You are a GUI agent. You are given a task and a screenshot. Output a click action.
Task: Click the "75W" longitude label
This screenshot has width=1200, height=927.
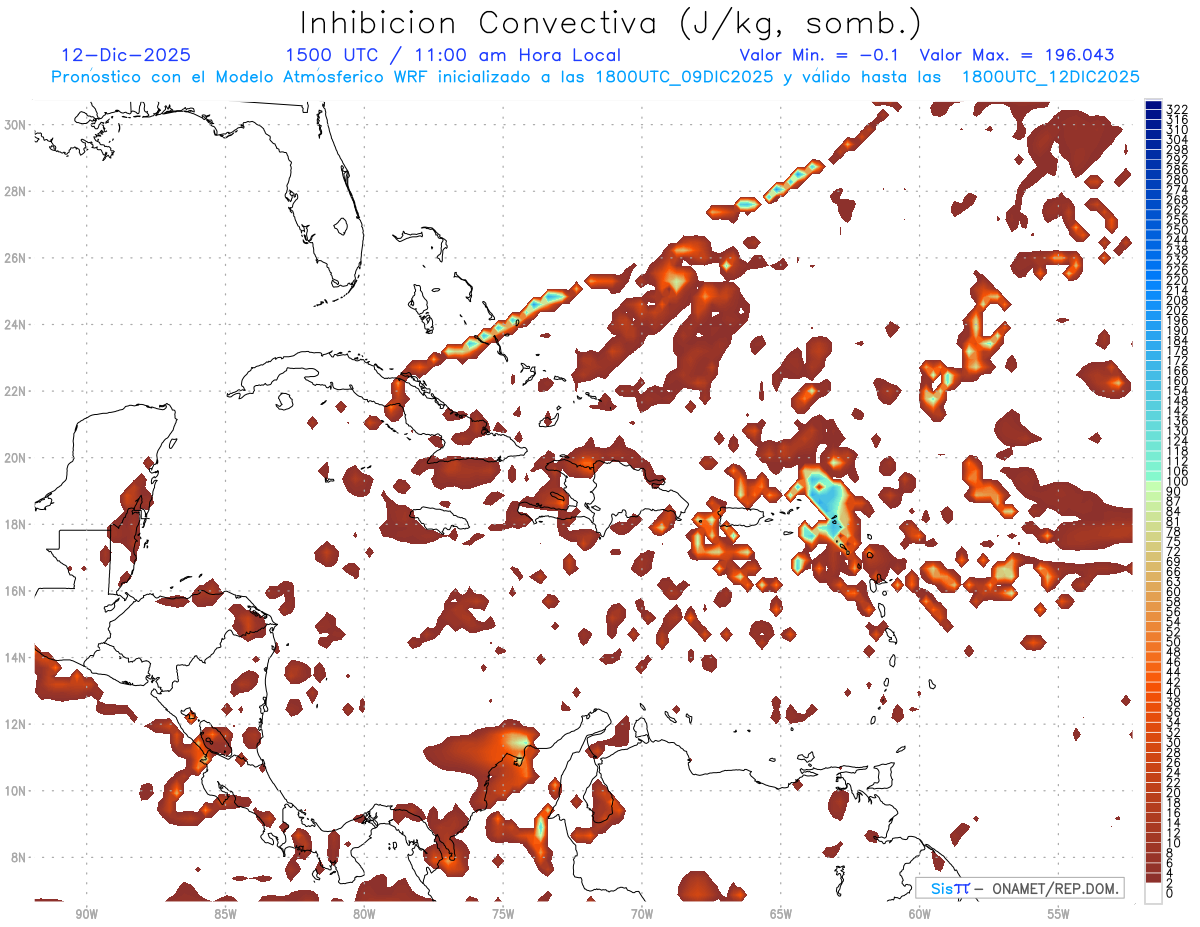click(503, 914)
